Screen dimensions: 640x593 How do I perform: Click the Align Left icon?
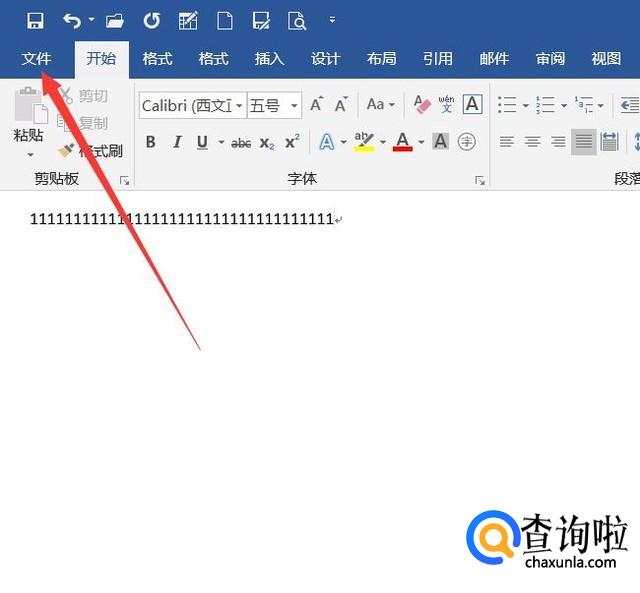(507, 142)
